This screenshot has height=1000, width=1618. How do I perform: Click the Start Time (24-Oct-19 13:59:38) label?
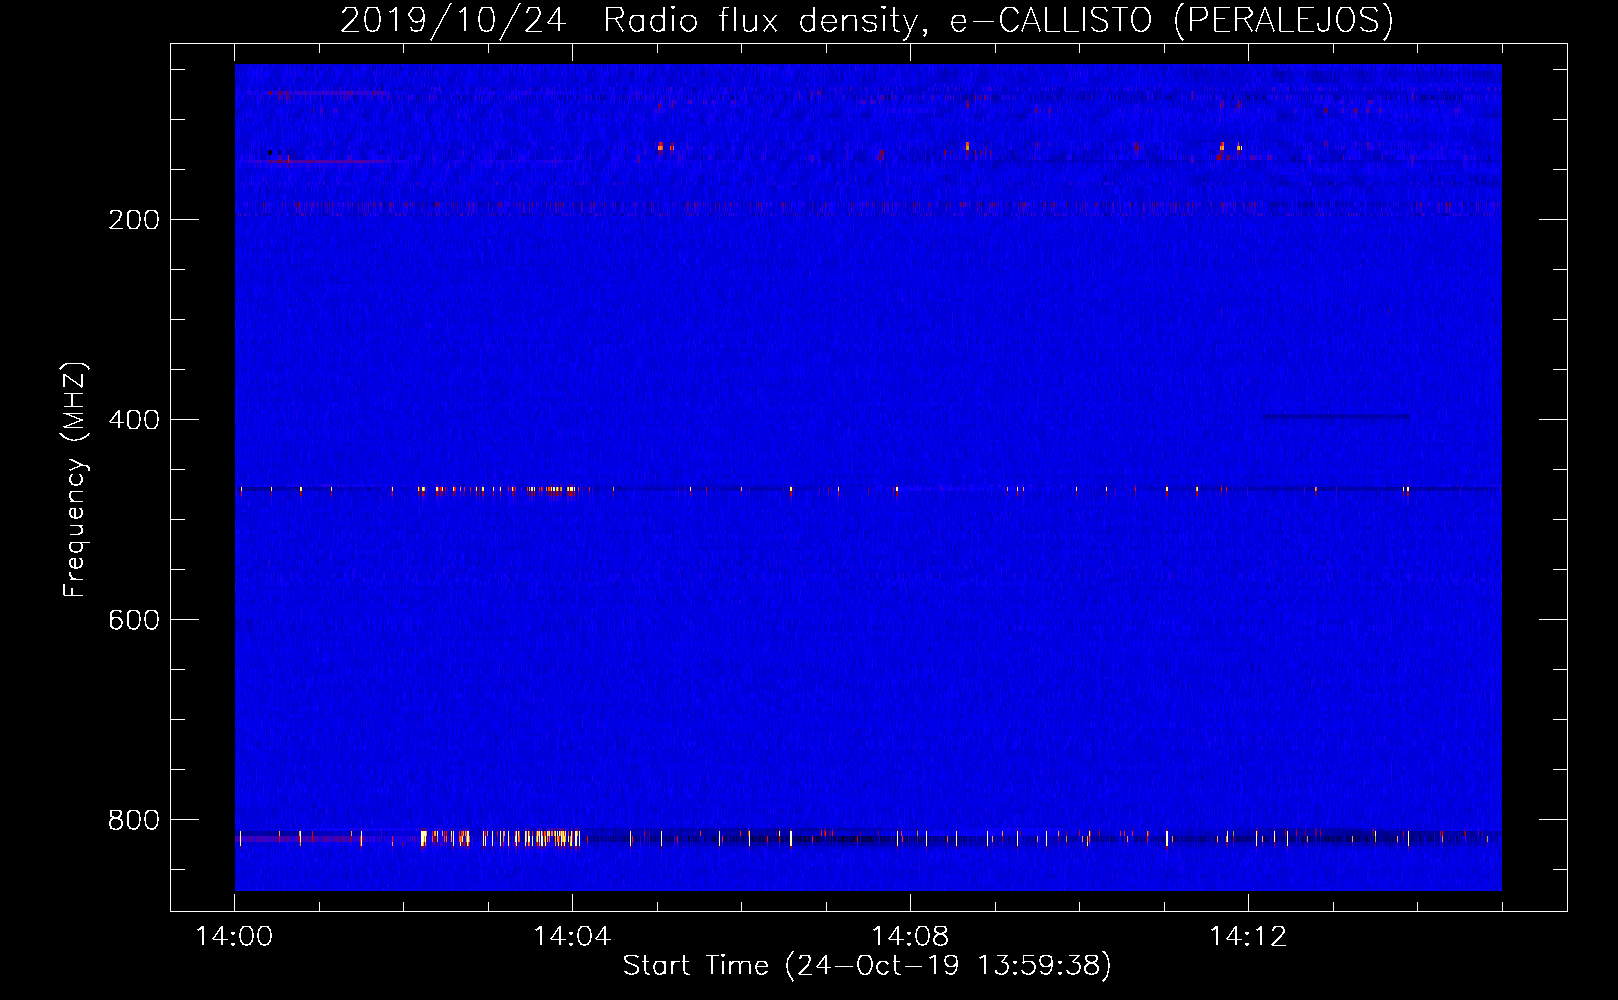point(867,966)
